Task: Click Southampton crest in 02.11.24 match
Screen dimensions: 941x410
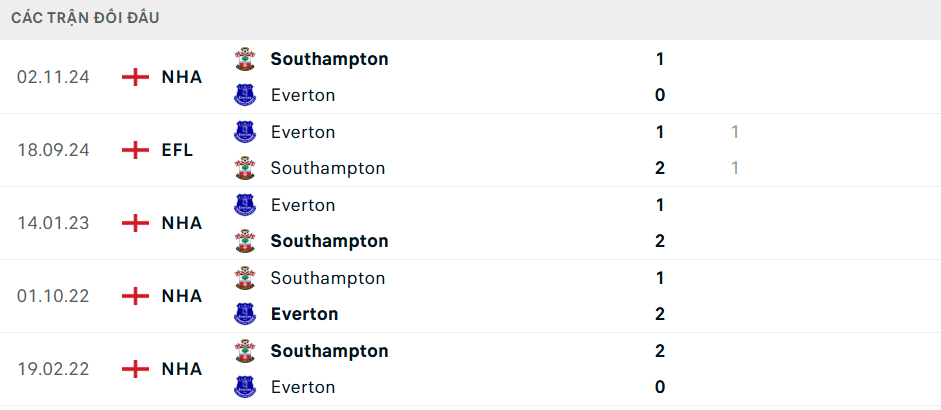Action: pyautogui.click(x=245, y=59)
